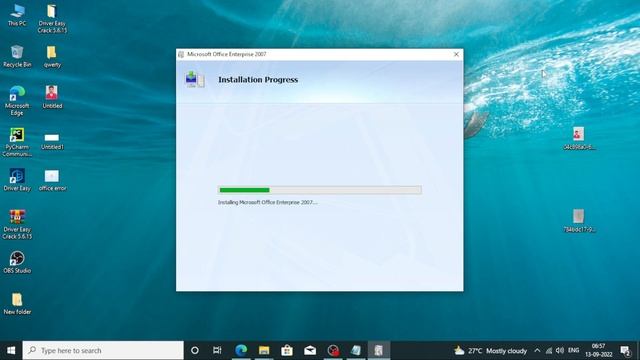The image size is (640, 360).
Task: Select the OBS Studio desktop shortcut
Action: point(17,262)
